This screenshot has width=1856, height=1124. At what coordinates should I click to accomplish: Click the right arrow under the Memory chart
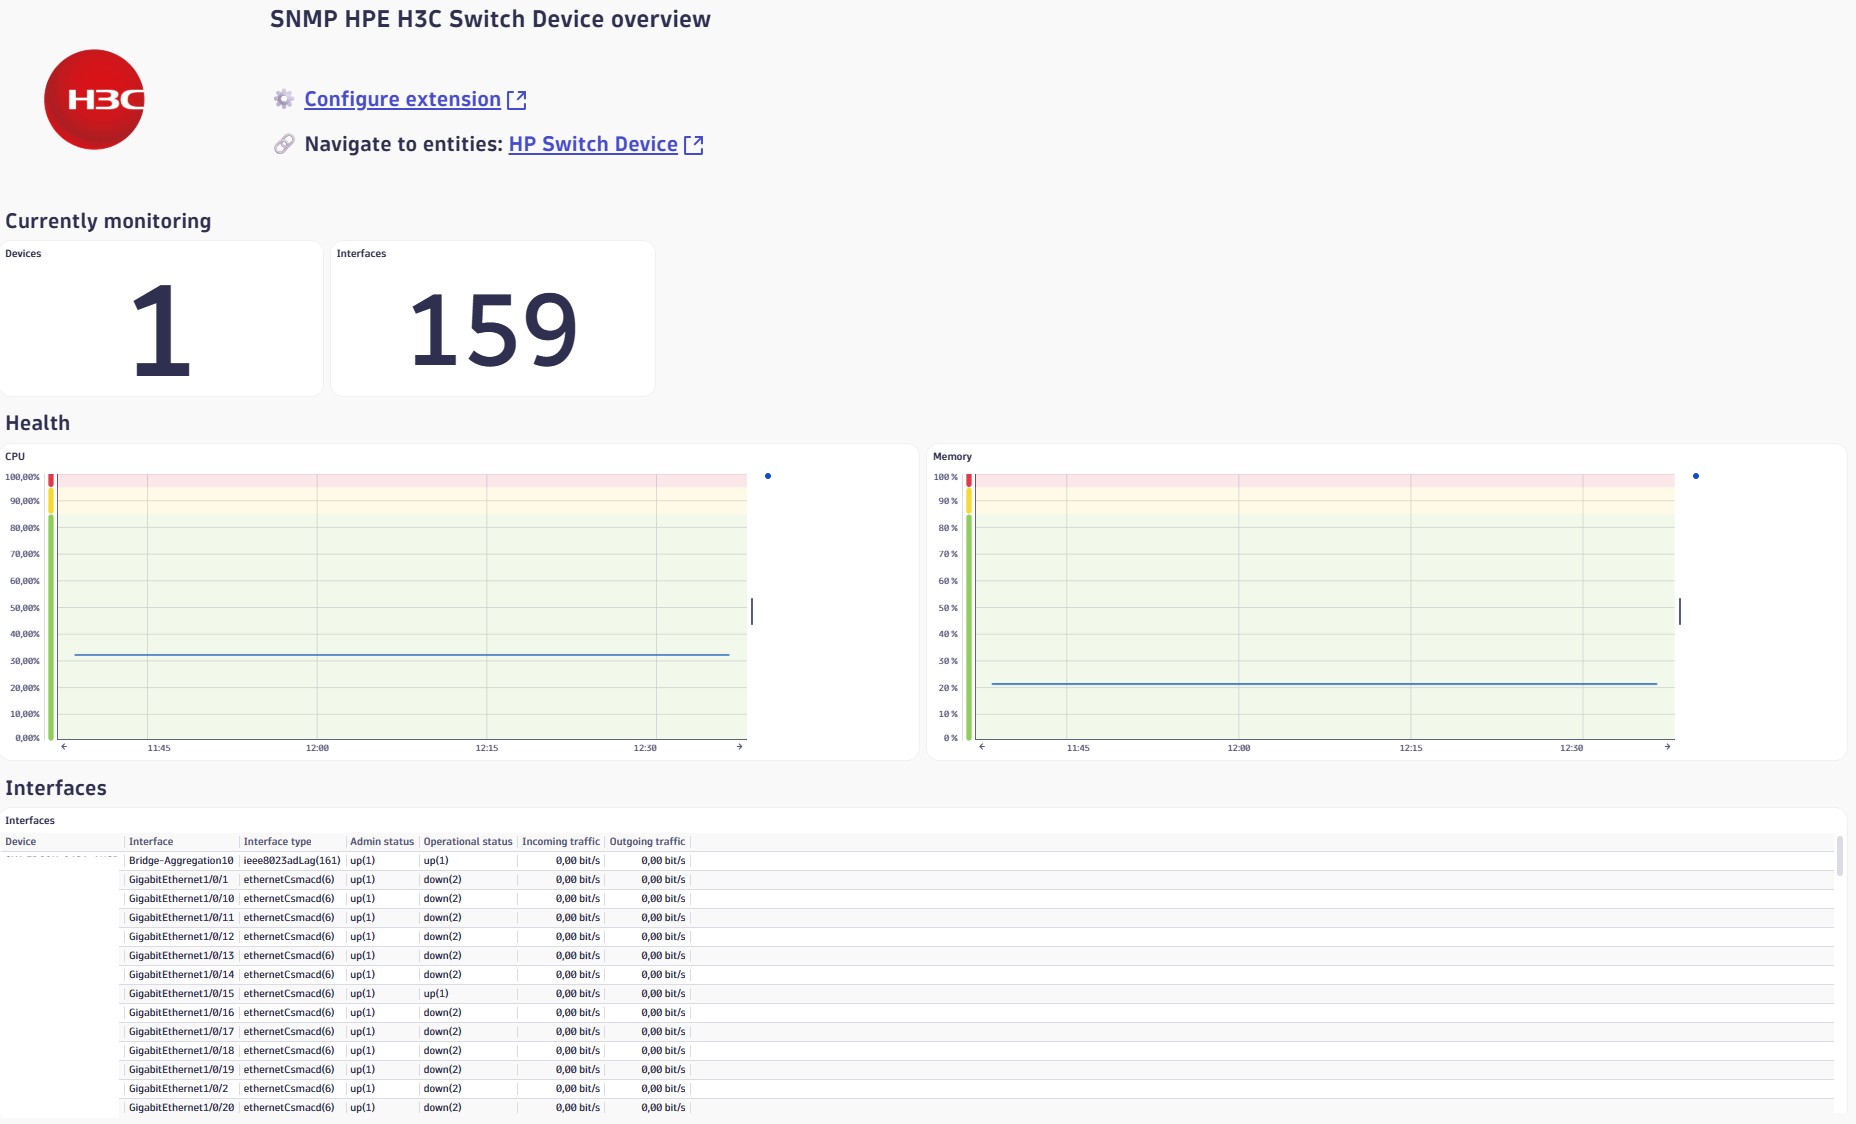click(x=1668, y=747)
